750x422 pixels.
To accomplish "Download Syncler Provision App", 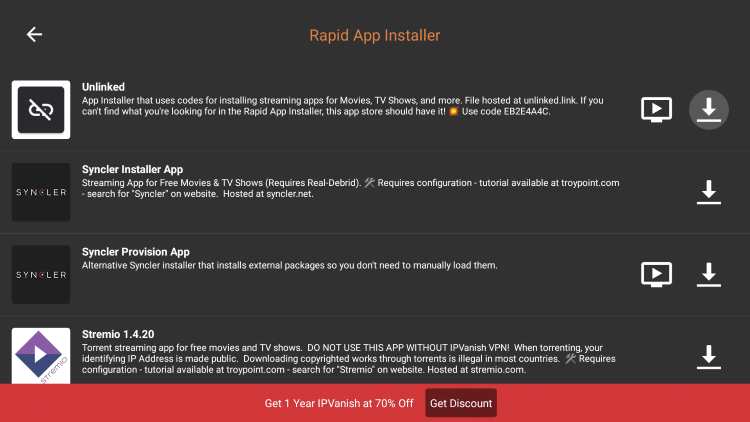I will [708, 275].
